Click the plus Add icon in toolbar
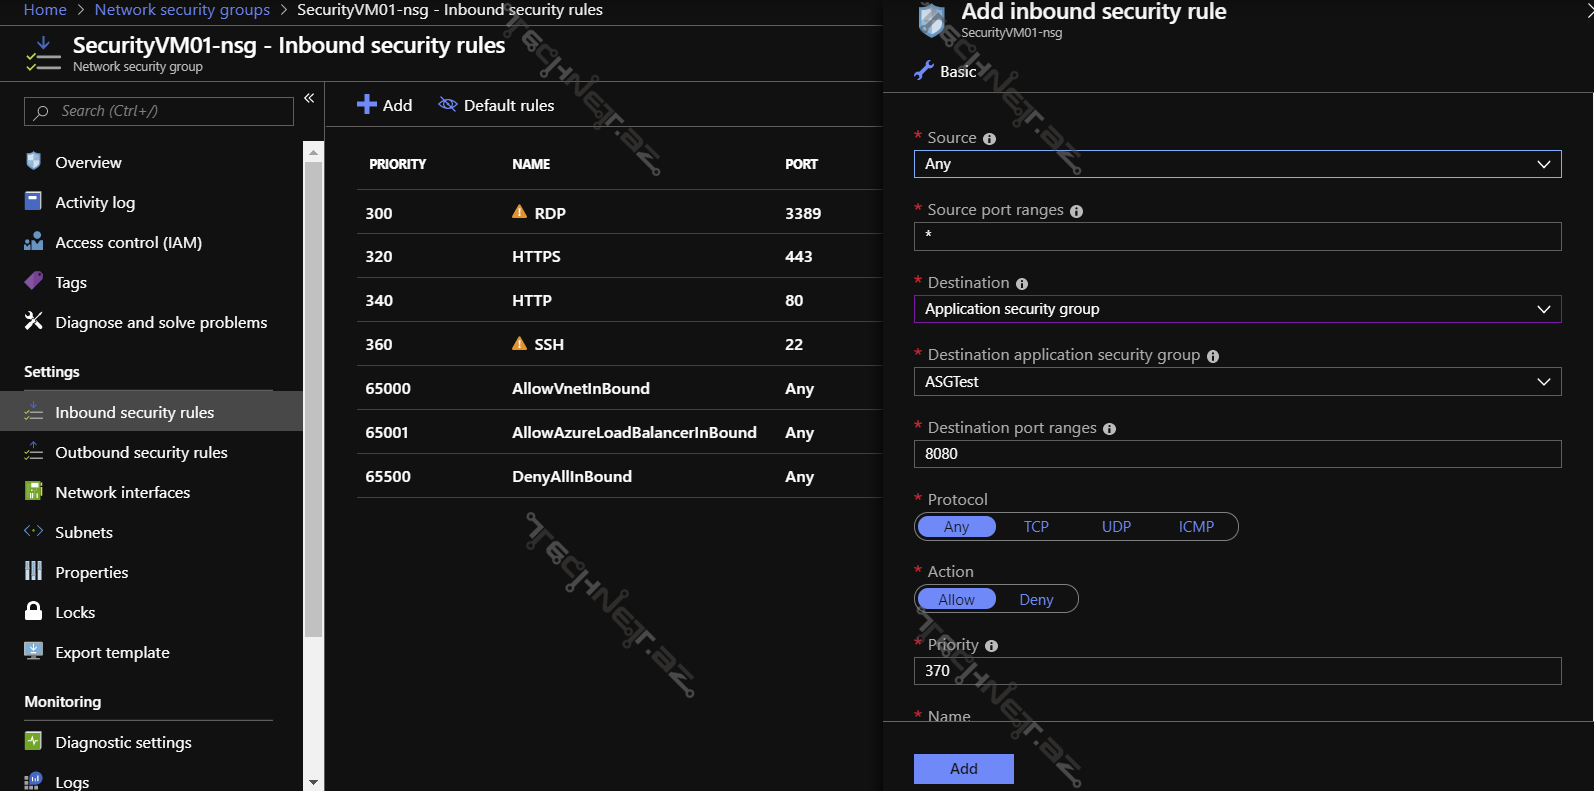Screen dimensions: 1594x791 (367, 105)
